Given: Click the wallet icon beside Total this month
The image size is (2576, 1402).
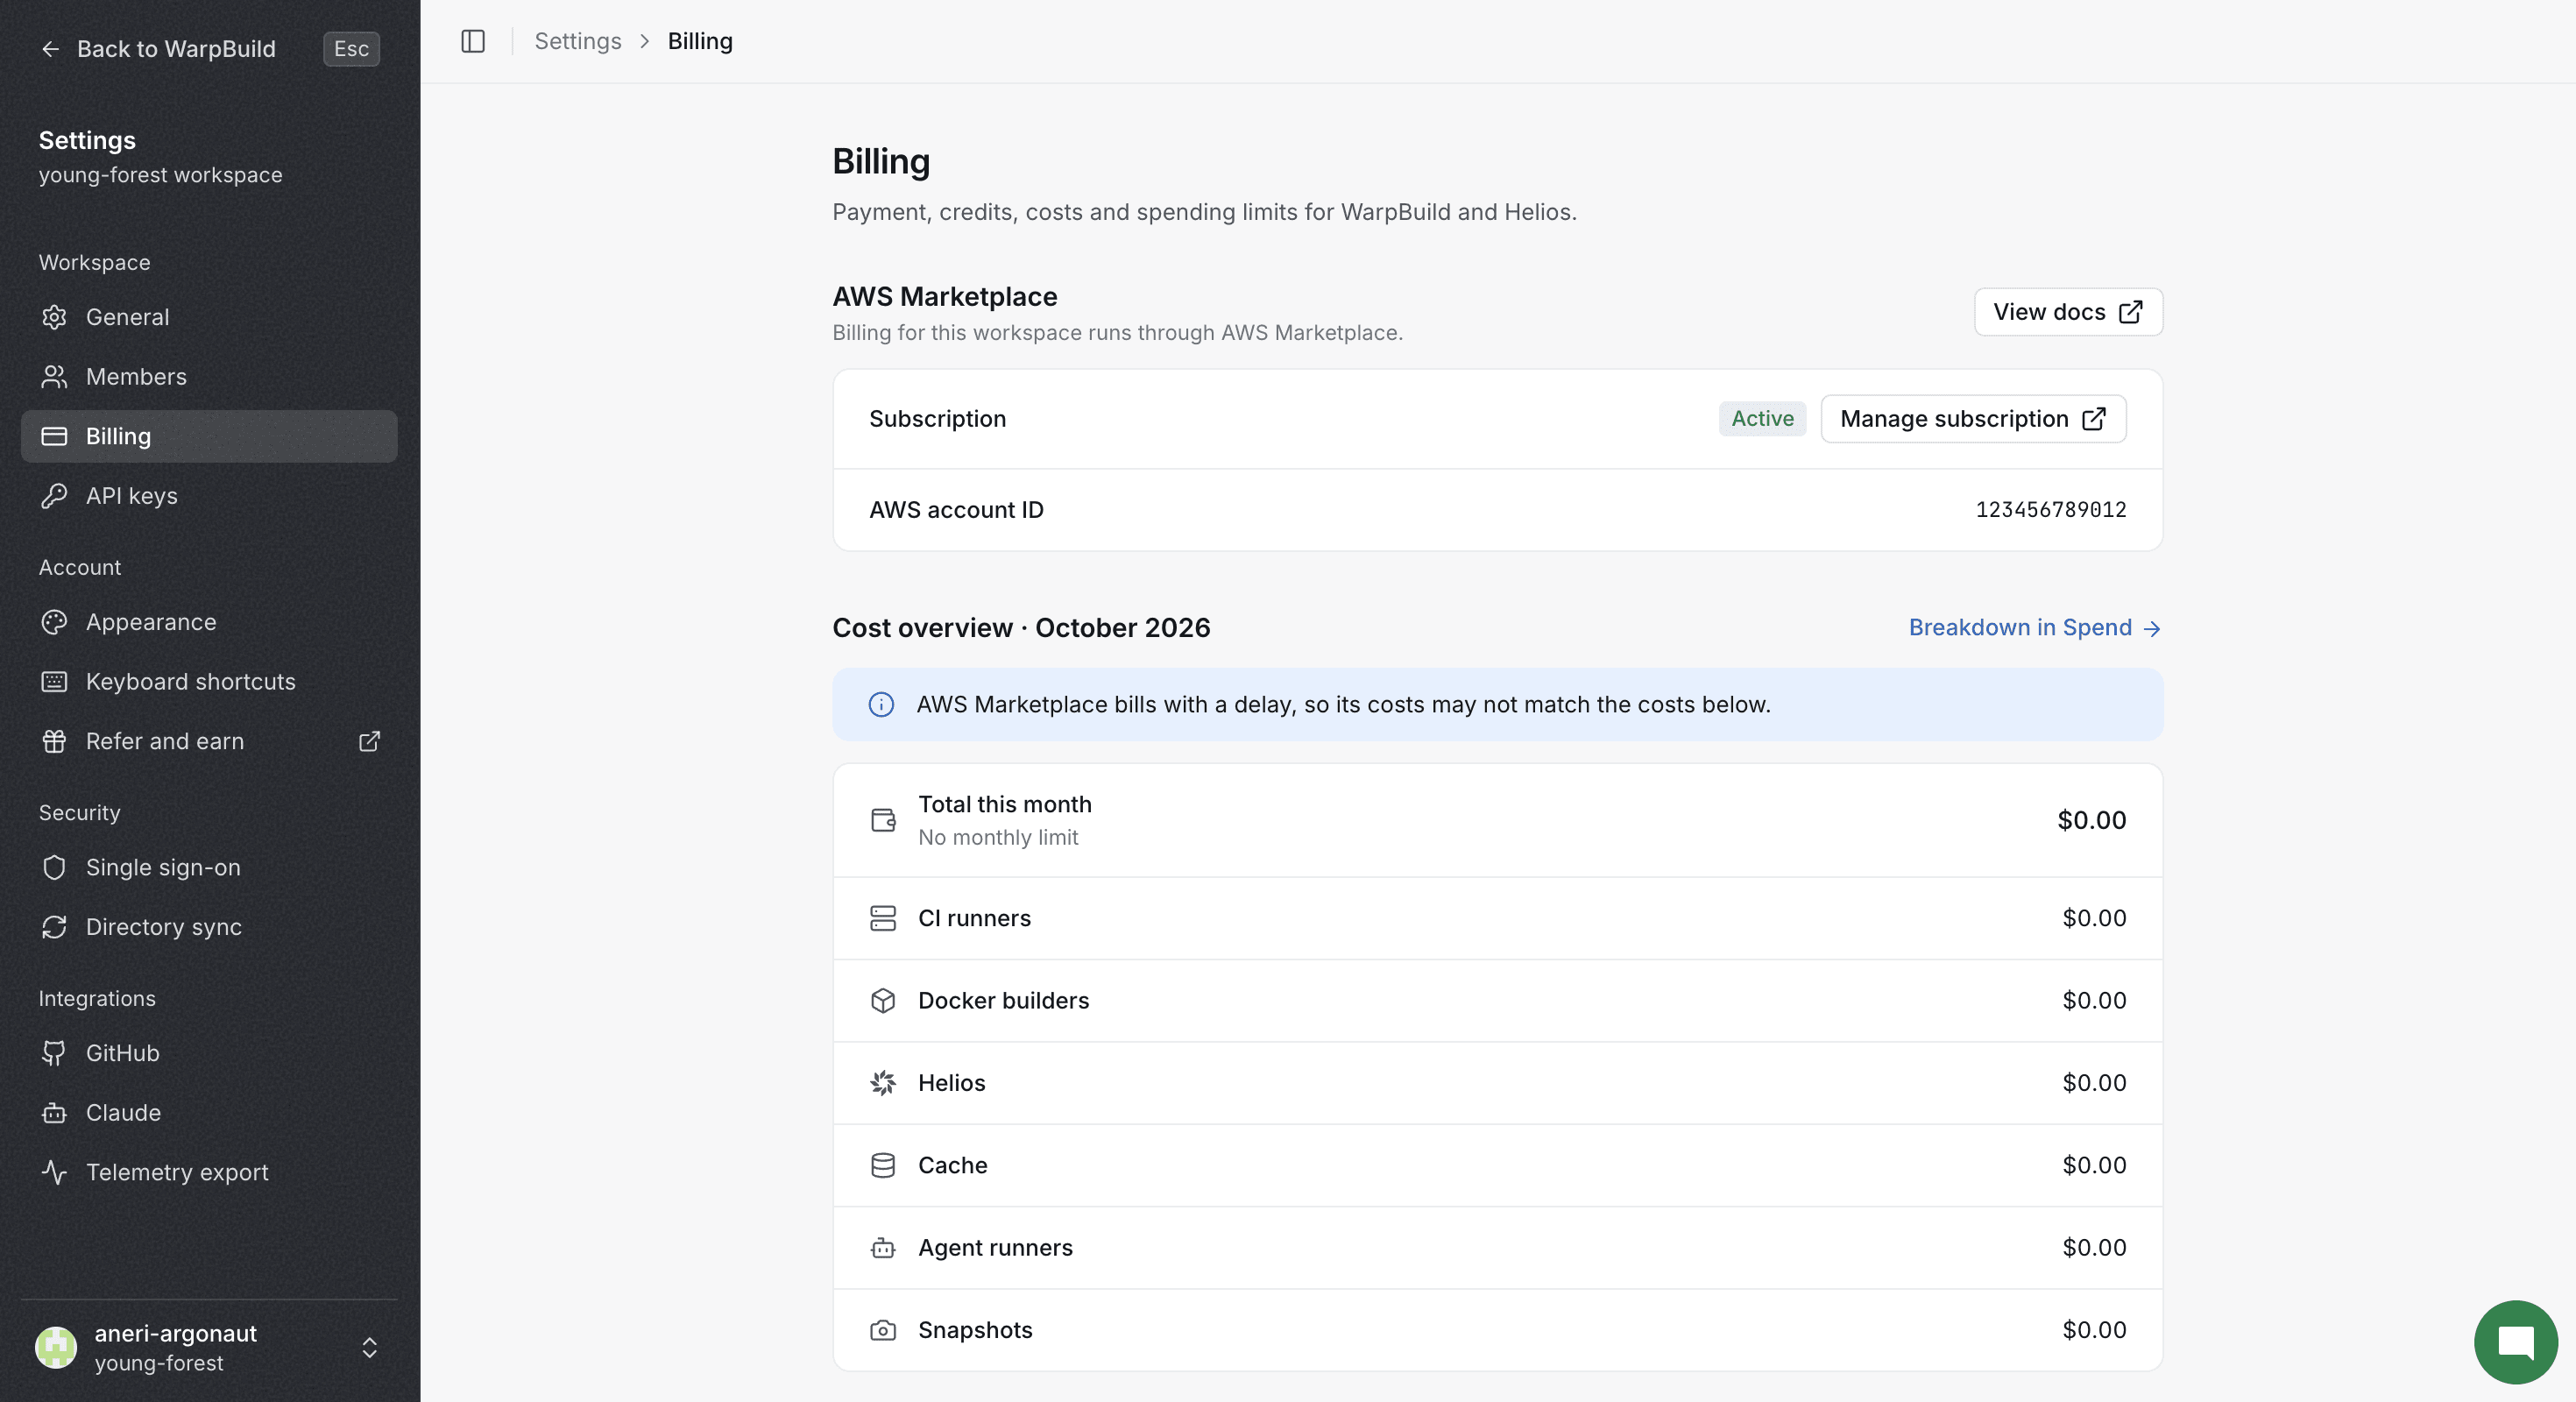Looking at the screenshot, I should coord(883,821).
